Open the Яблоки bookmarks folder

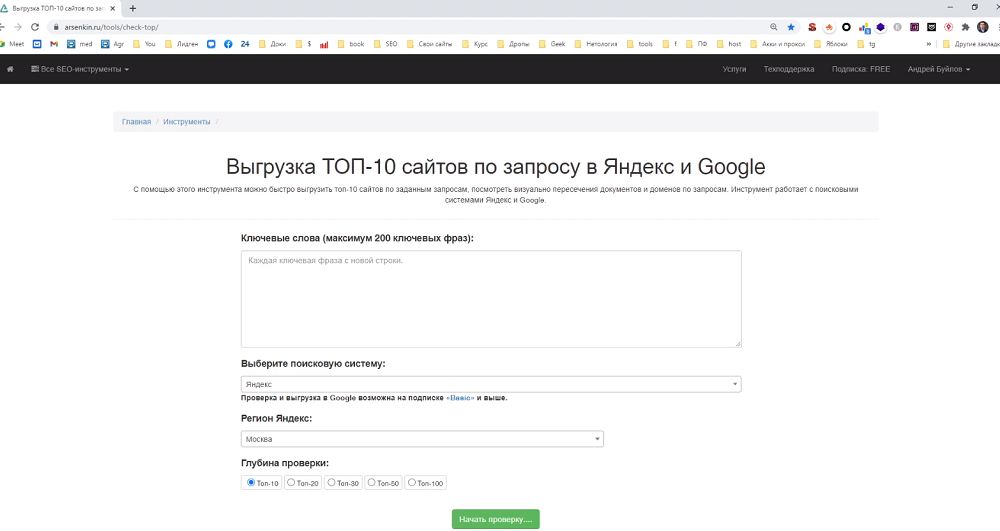830,44
